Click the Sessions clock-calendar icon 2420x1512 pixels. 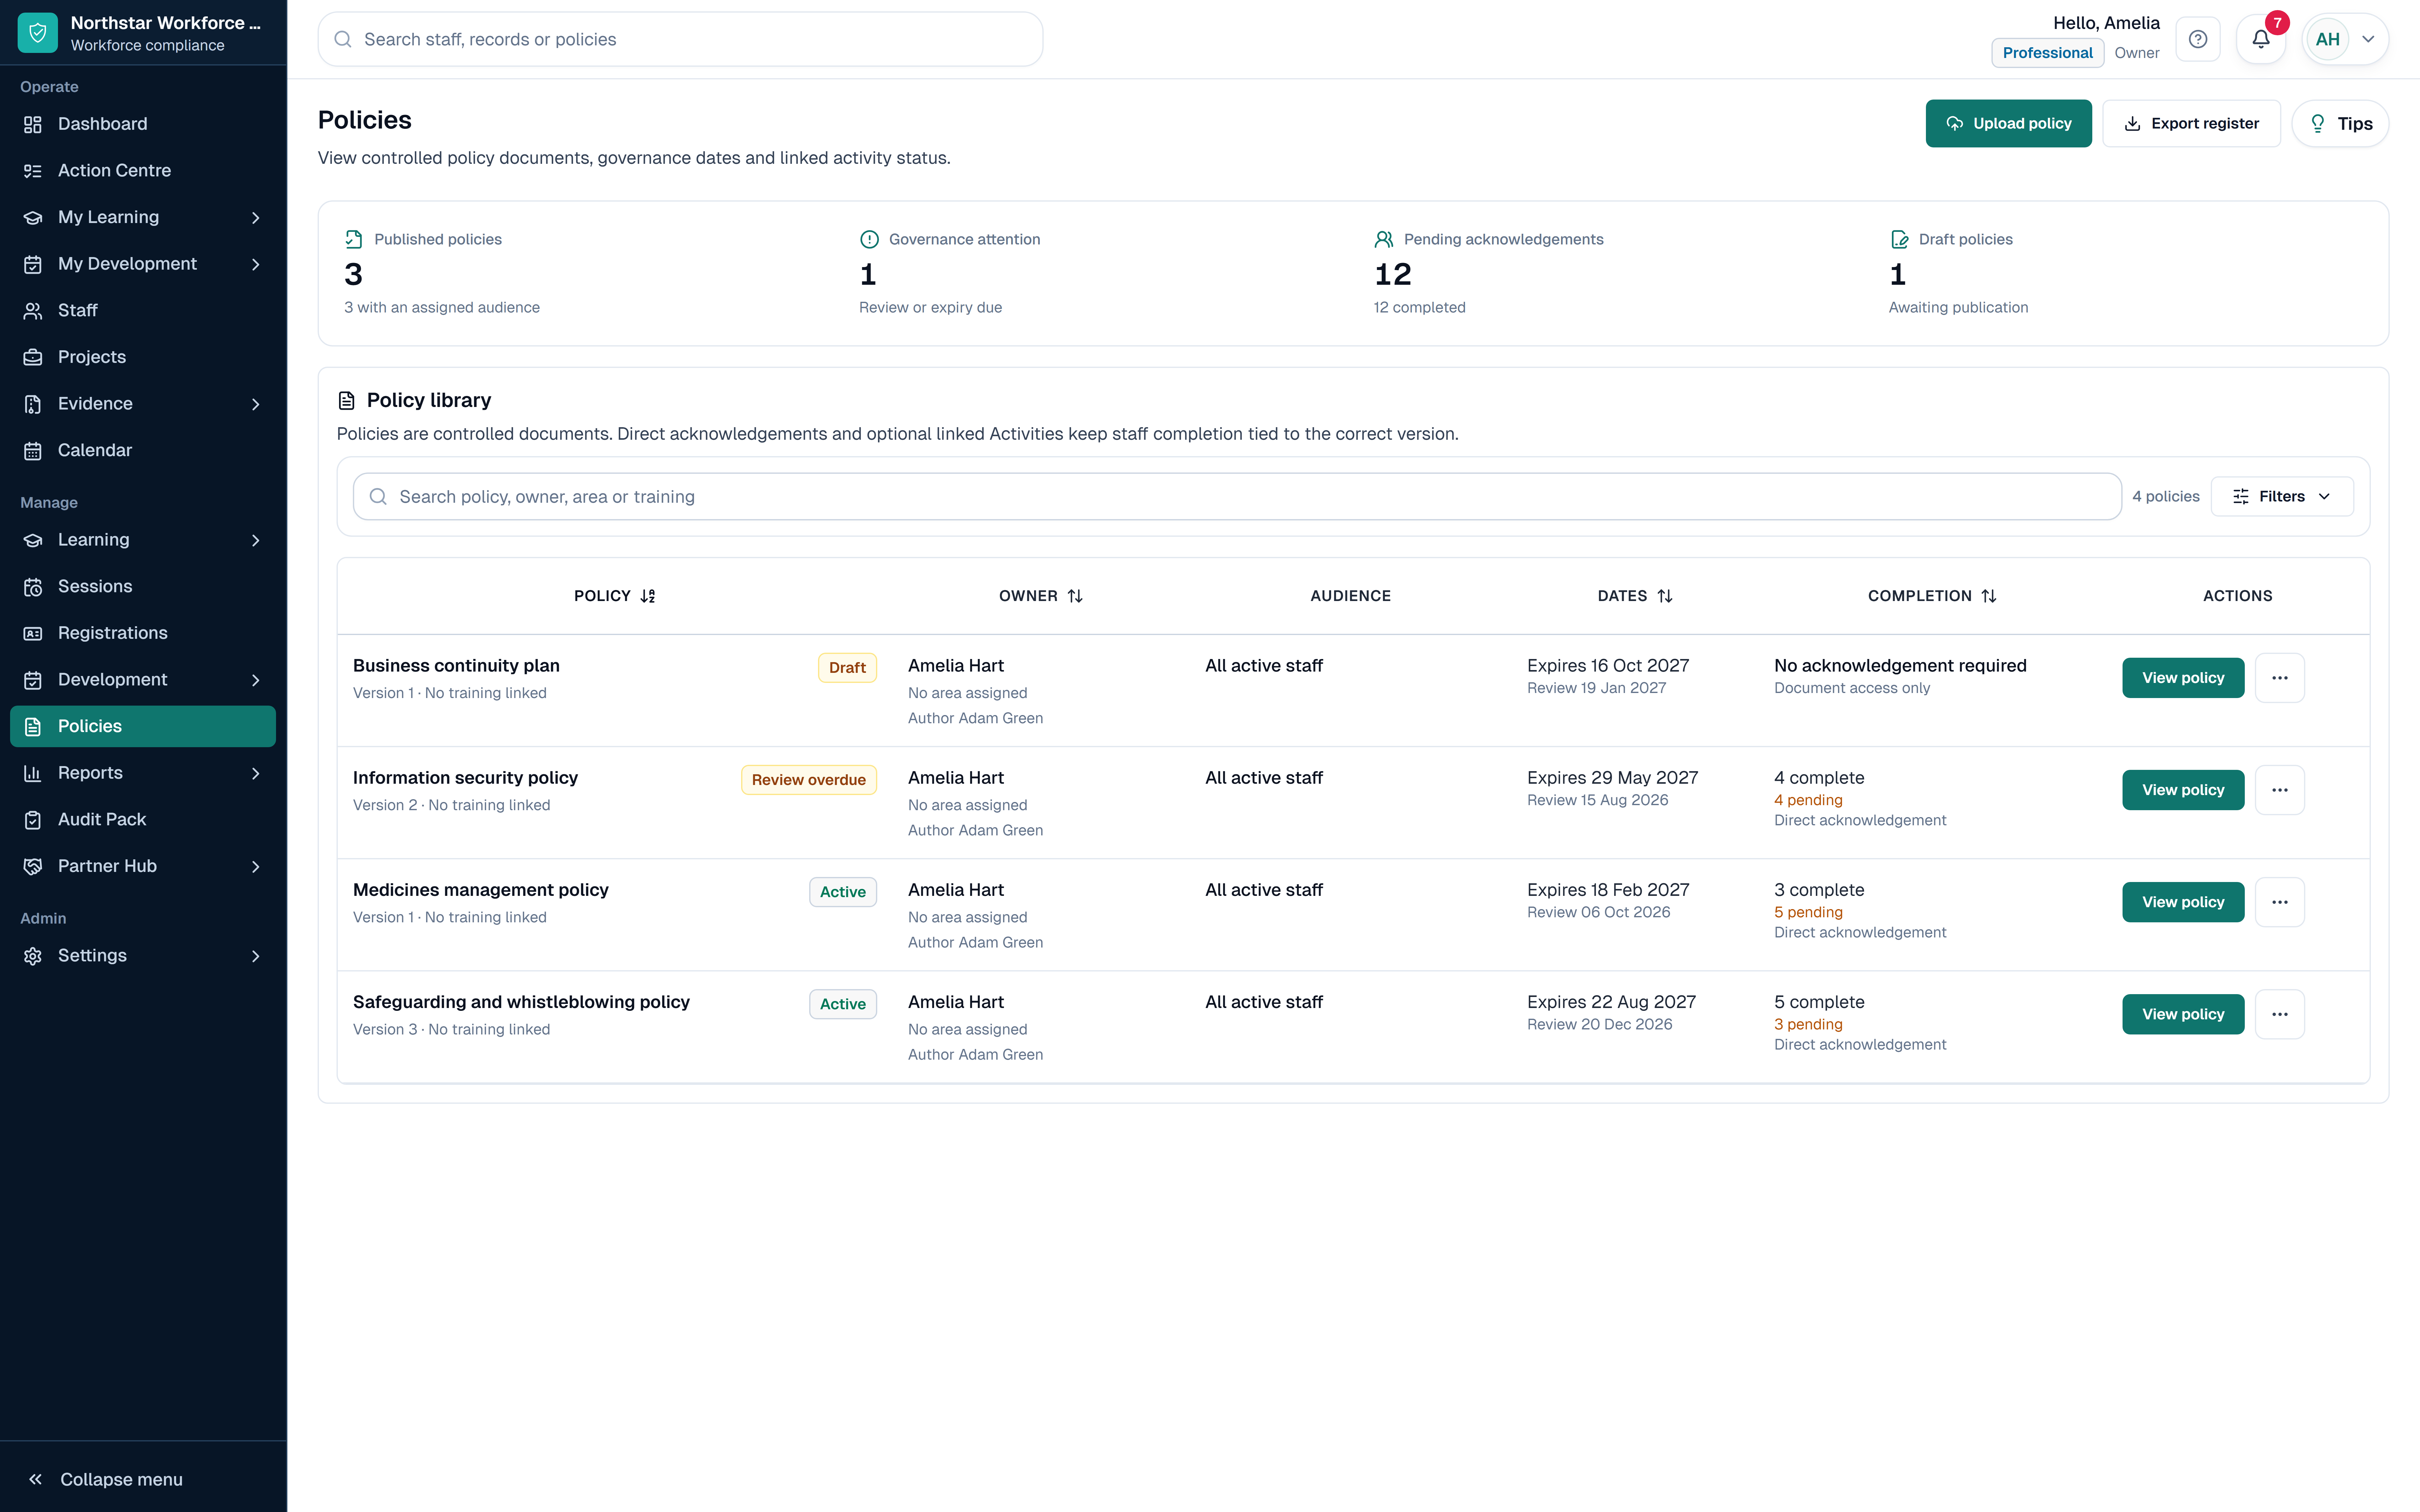[x=33, y=587]
